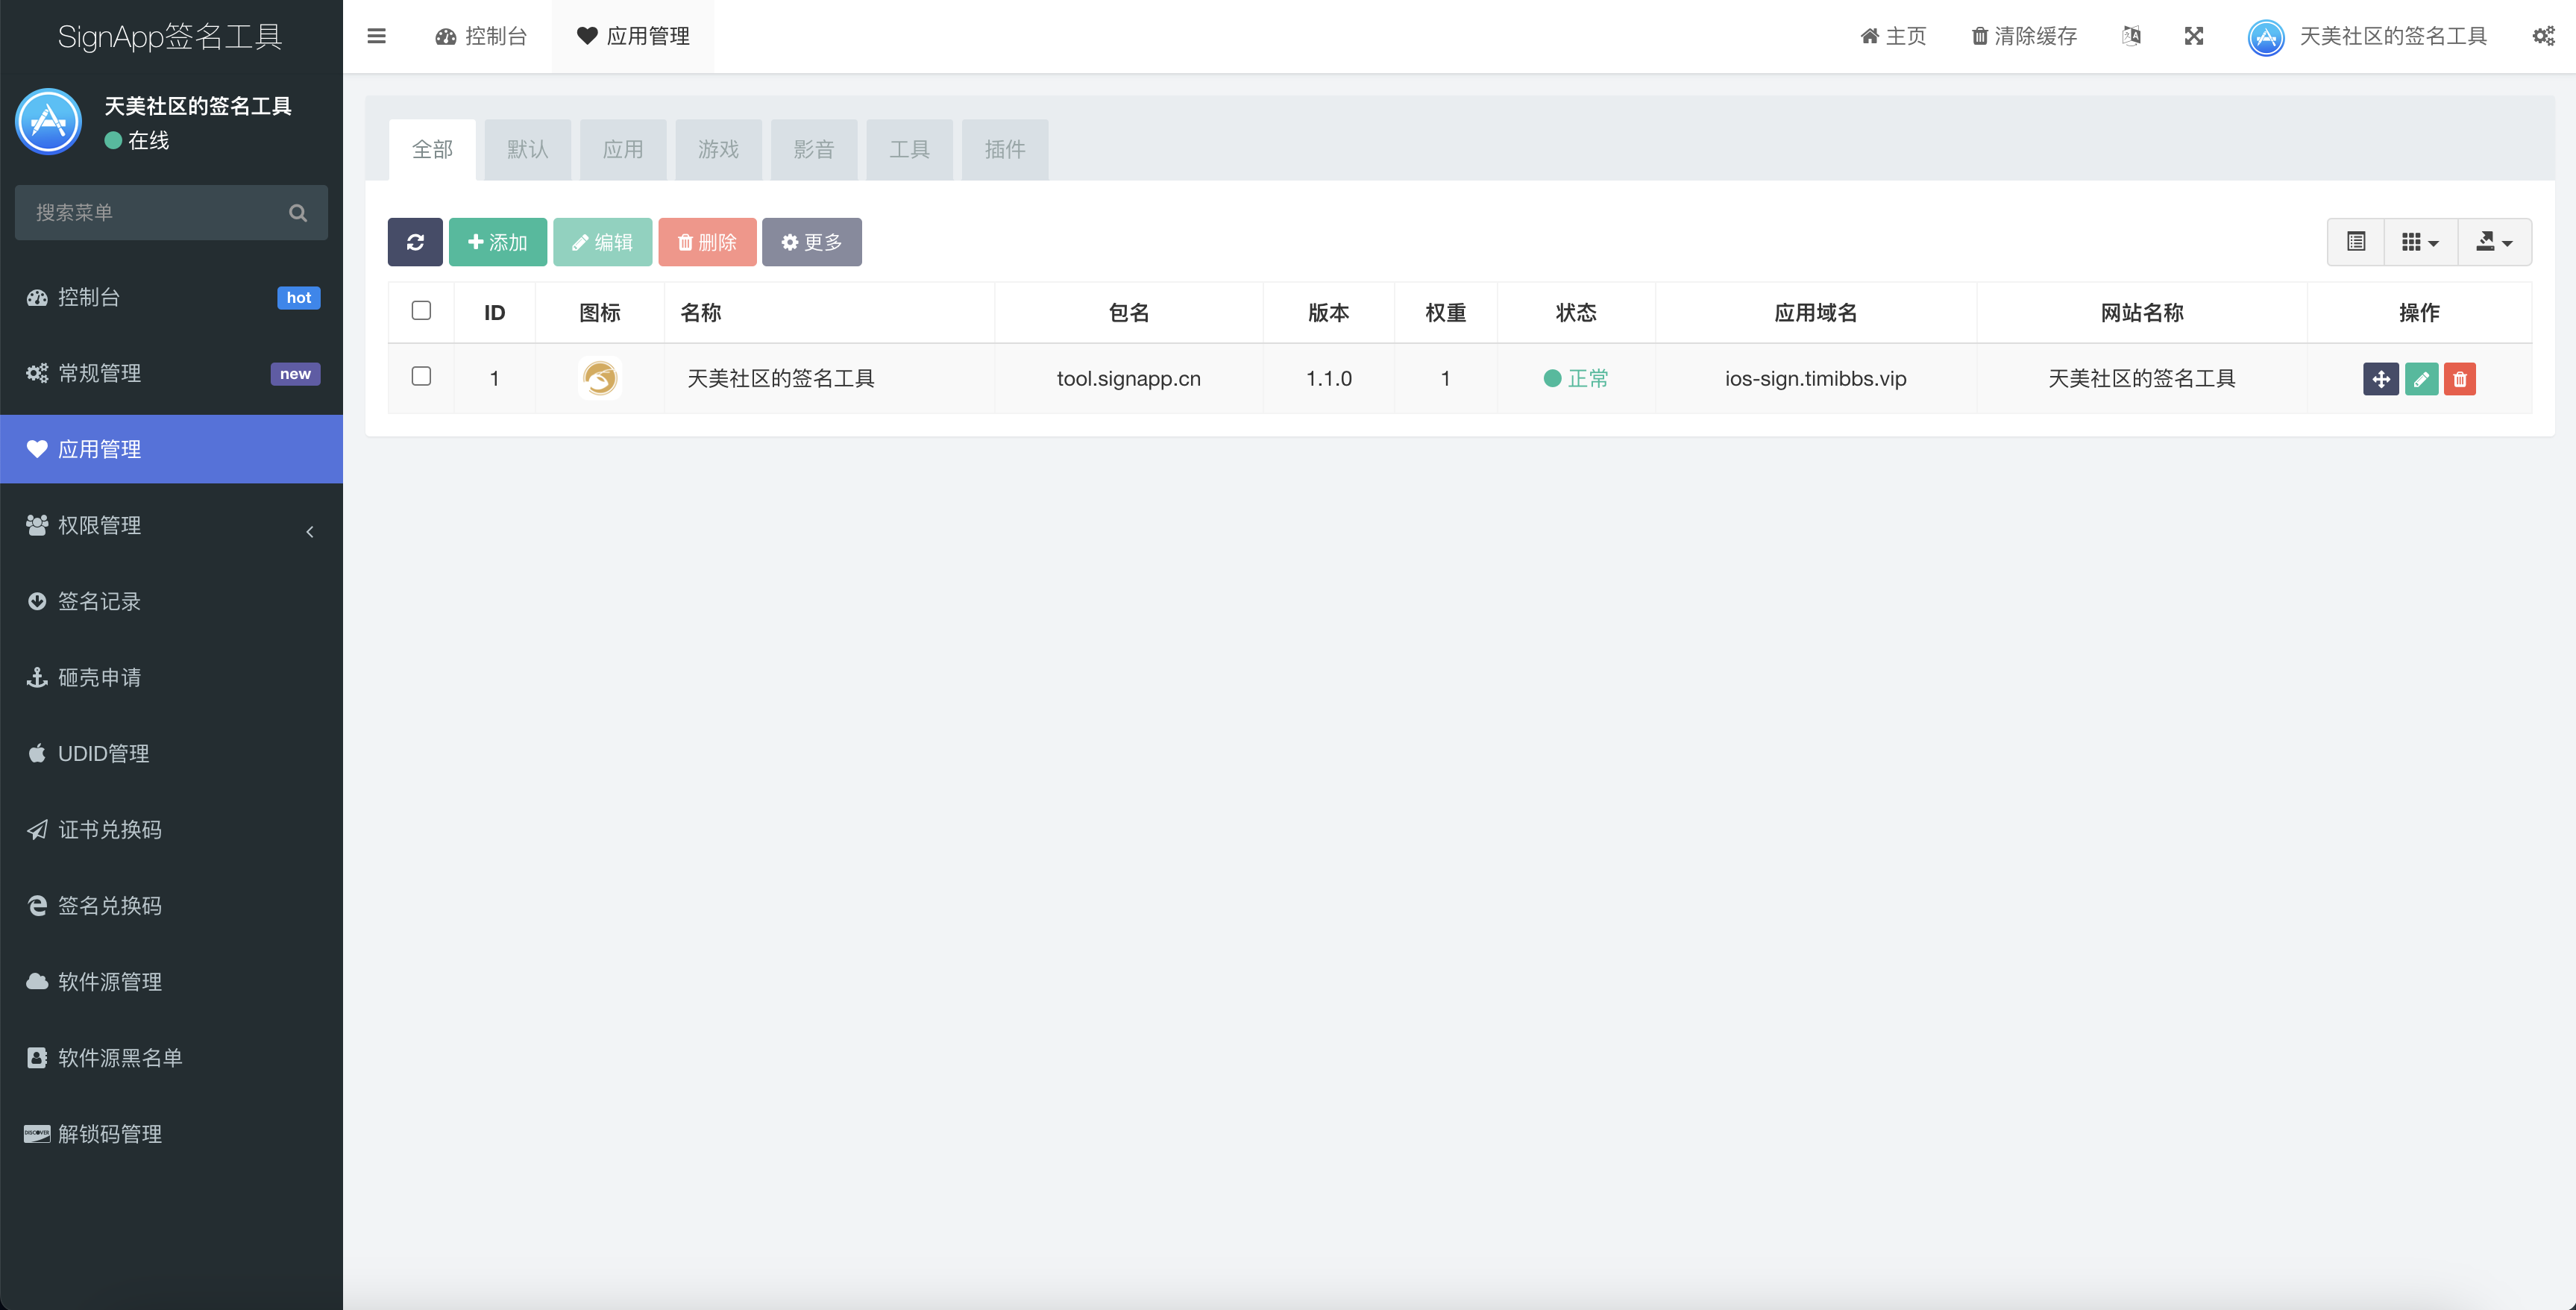The height and width of the screenshot is (1310, 2576).
Task: Open the column layout dropdown above table
Action: click(x=2420, y=241)
